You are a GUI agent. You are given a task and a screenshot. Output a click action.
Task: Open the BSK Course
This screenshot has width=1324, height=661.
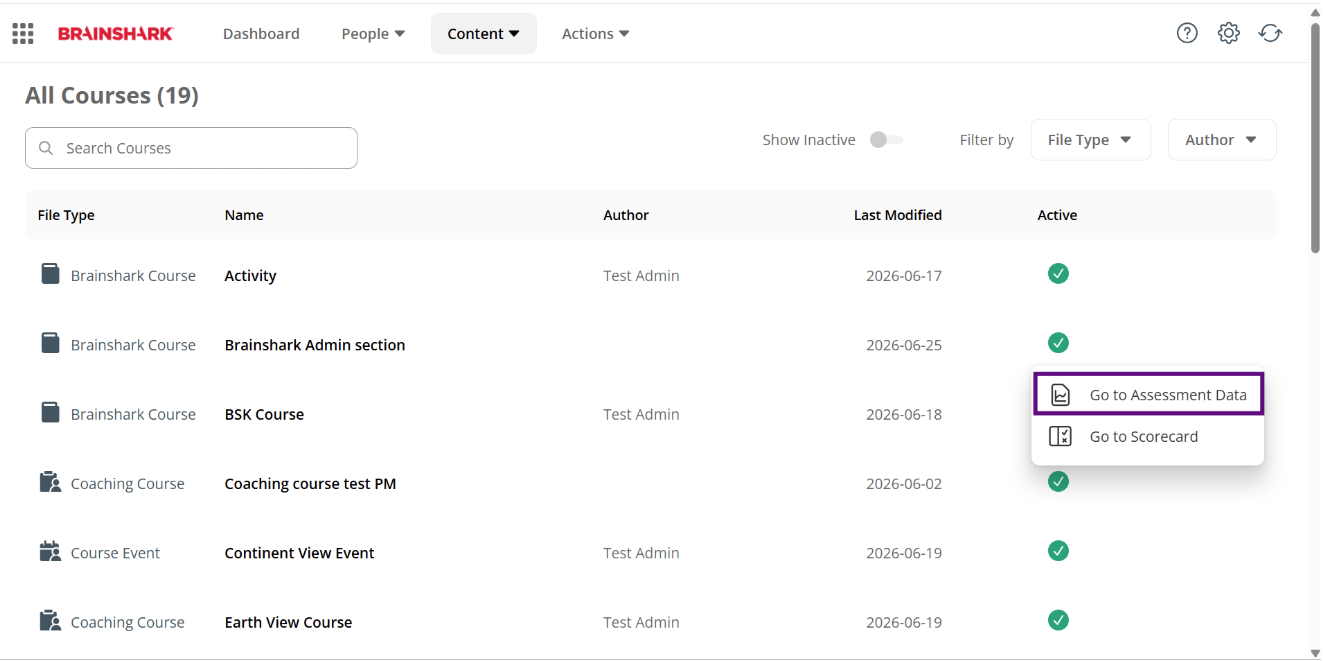point(264,414)
